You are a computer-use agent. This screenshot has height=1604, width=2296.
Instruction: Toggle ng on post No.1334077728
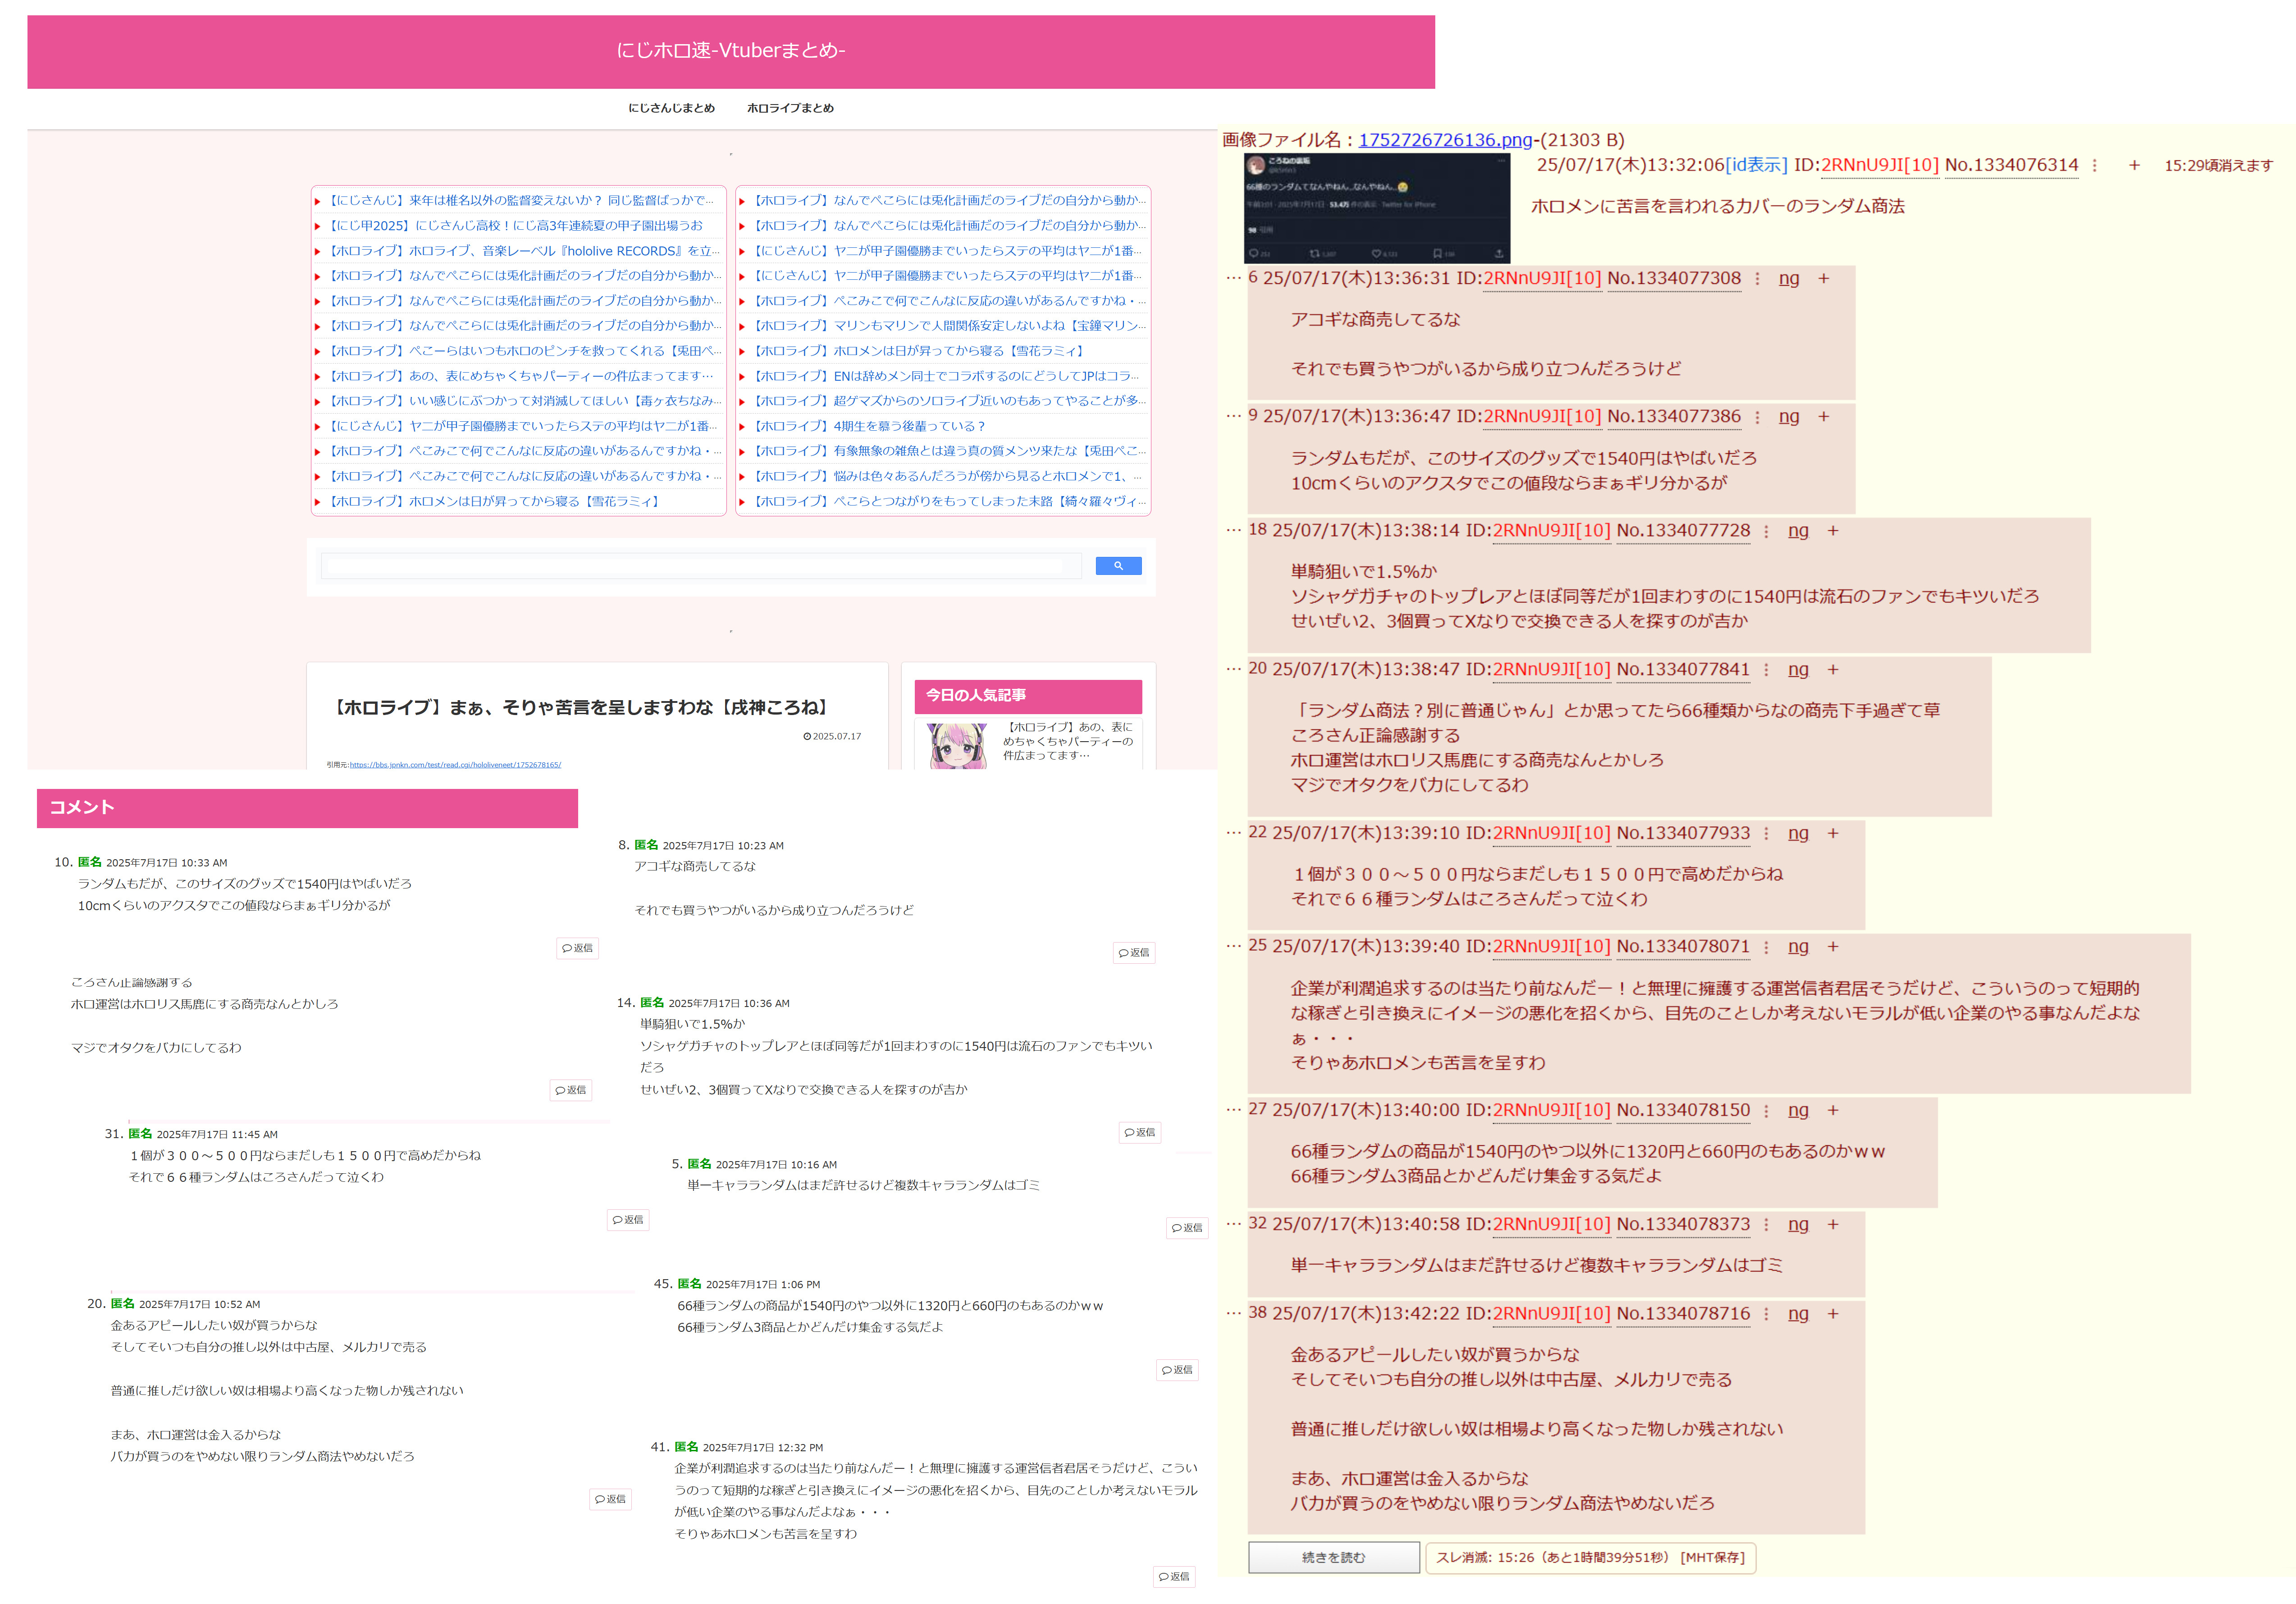pos(1798,531)
